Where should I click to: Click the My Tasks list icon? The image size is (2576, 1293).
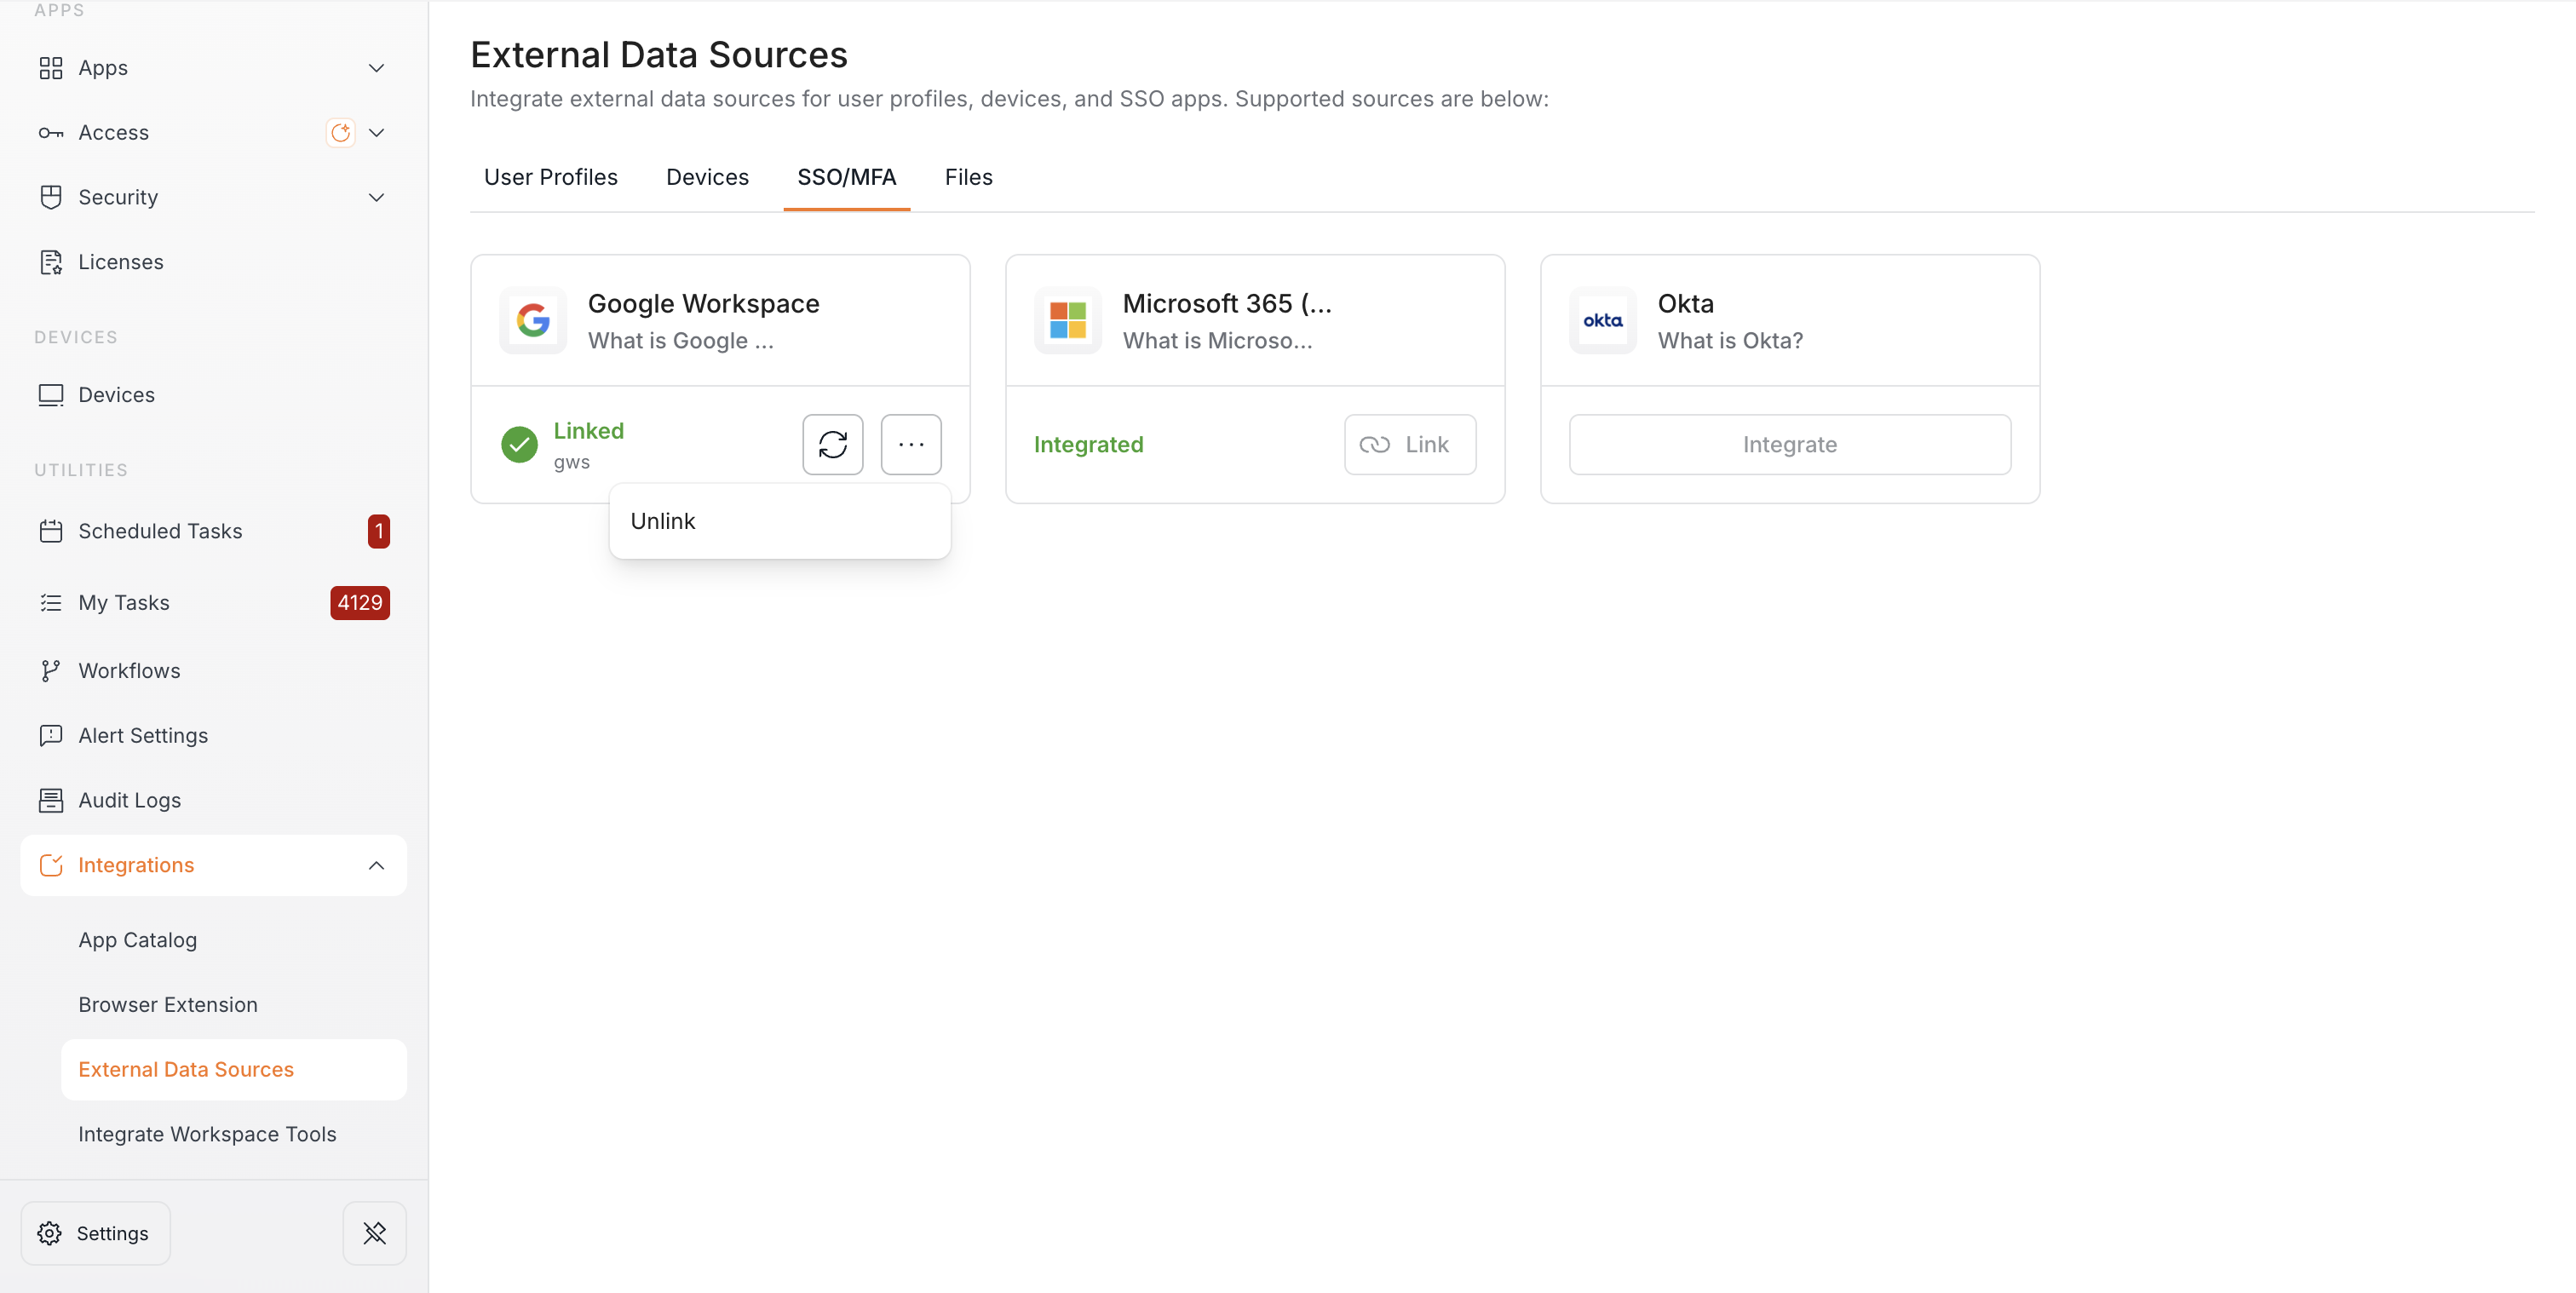click(51, 603)
